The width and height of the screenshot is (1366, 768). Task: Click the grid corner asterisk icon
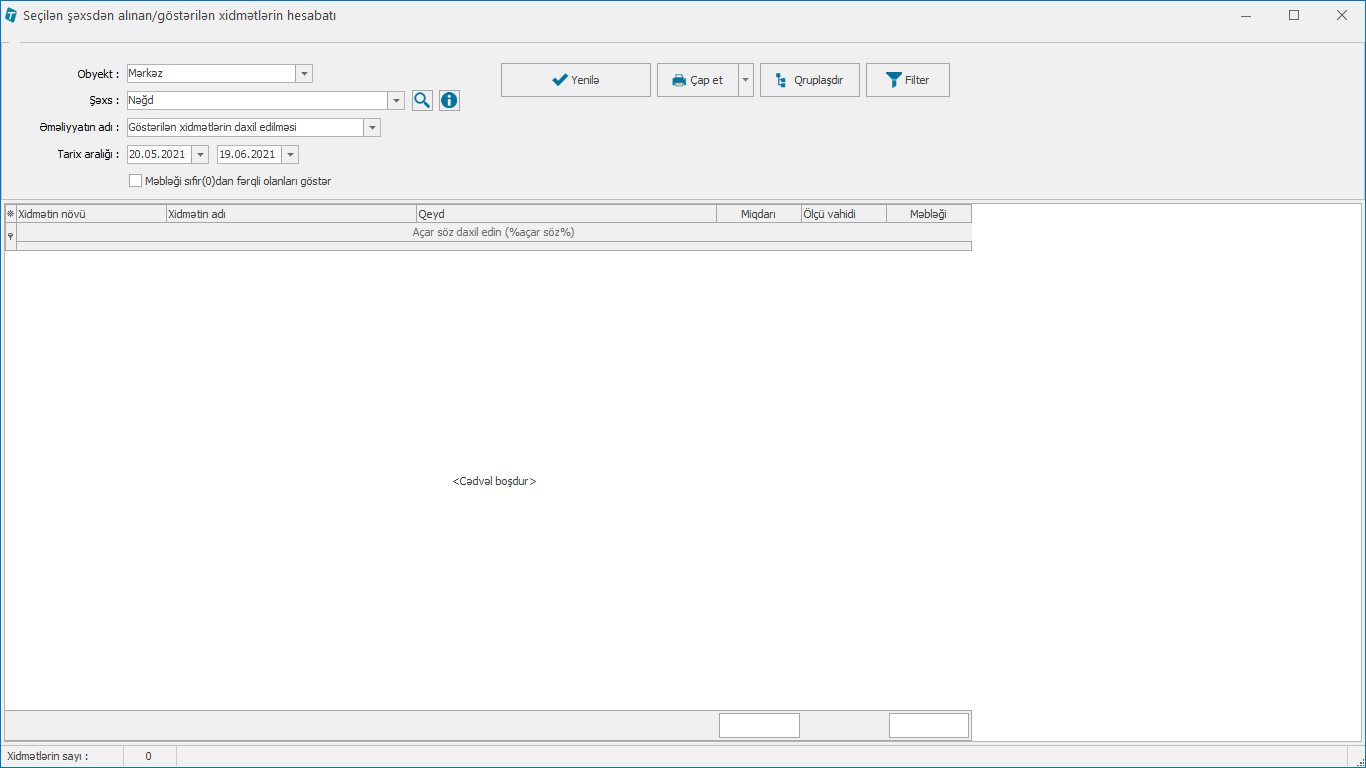click(11, 214)
